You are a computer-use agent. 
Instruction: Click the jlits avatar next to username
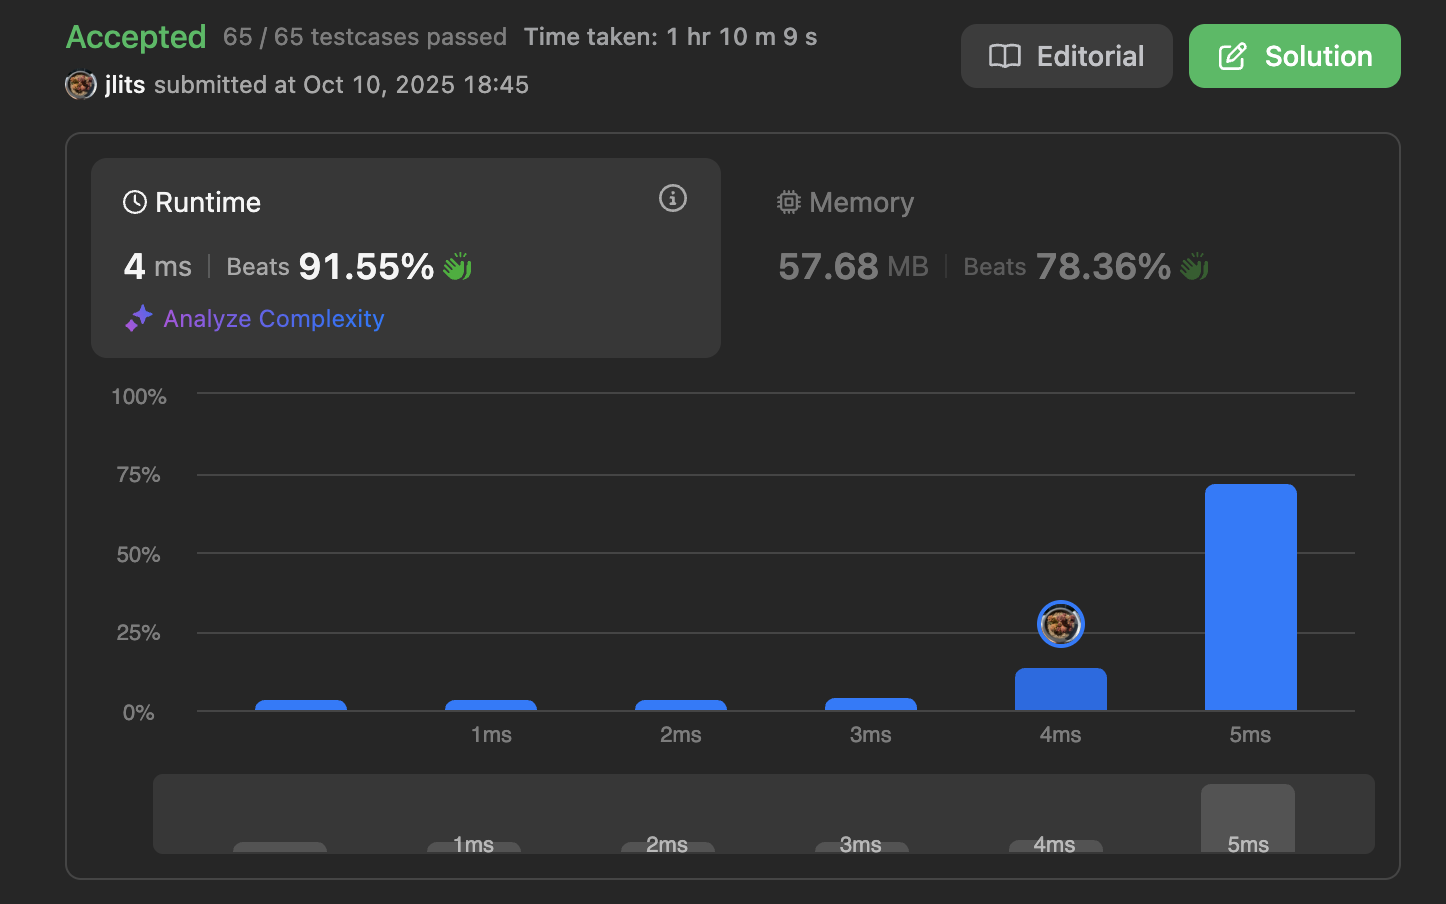point(81,85)
